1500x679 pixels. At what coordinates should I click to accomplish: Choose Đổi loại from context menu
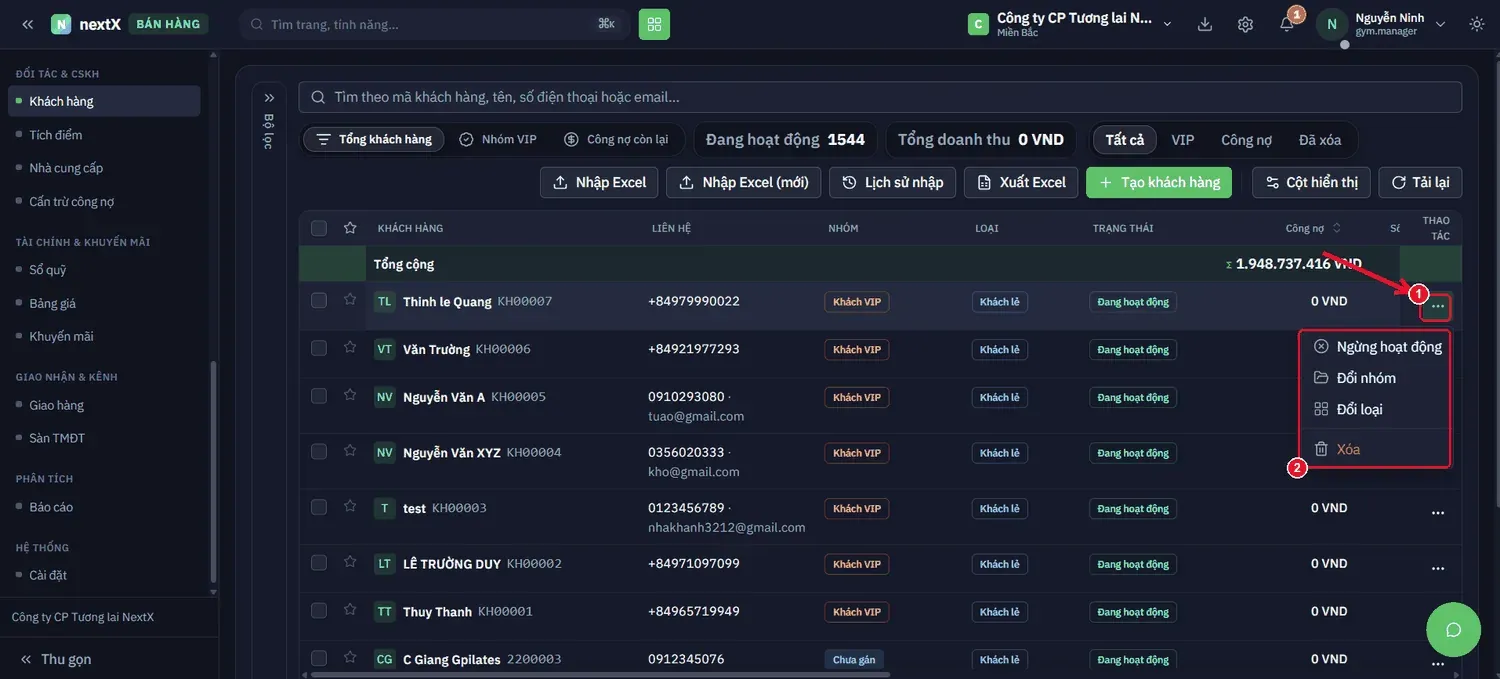point(1377,409)
